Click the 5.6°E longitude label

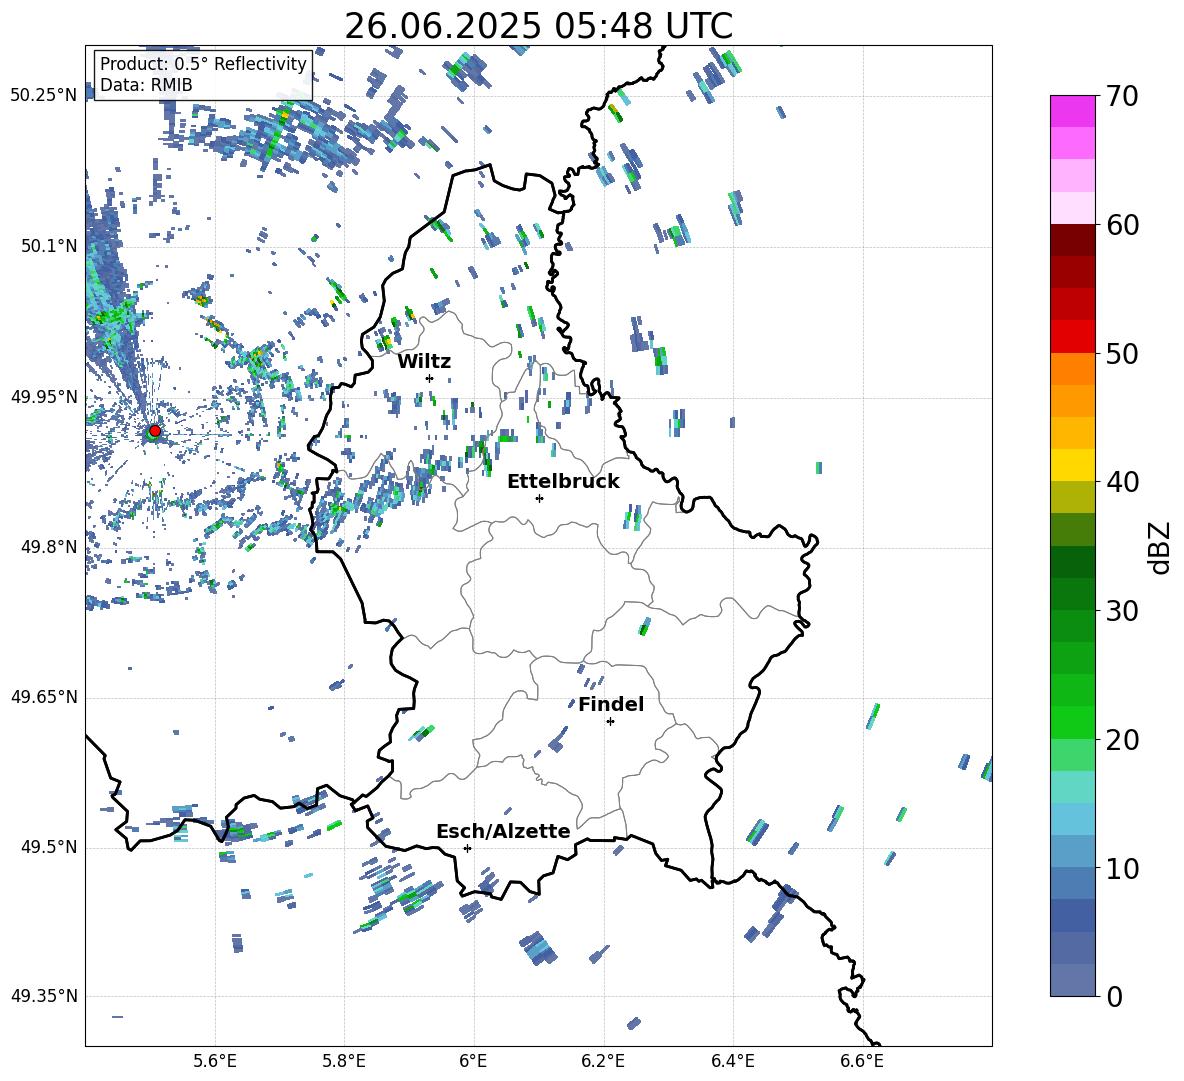pos(215,1061)
